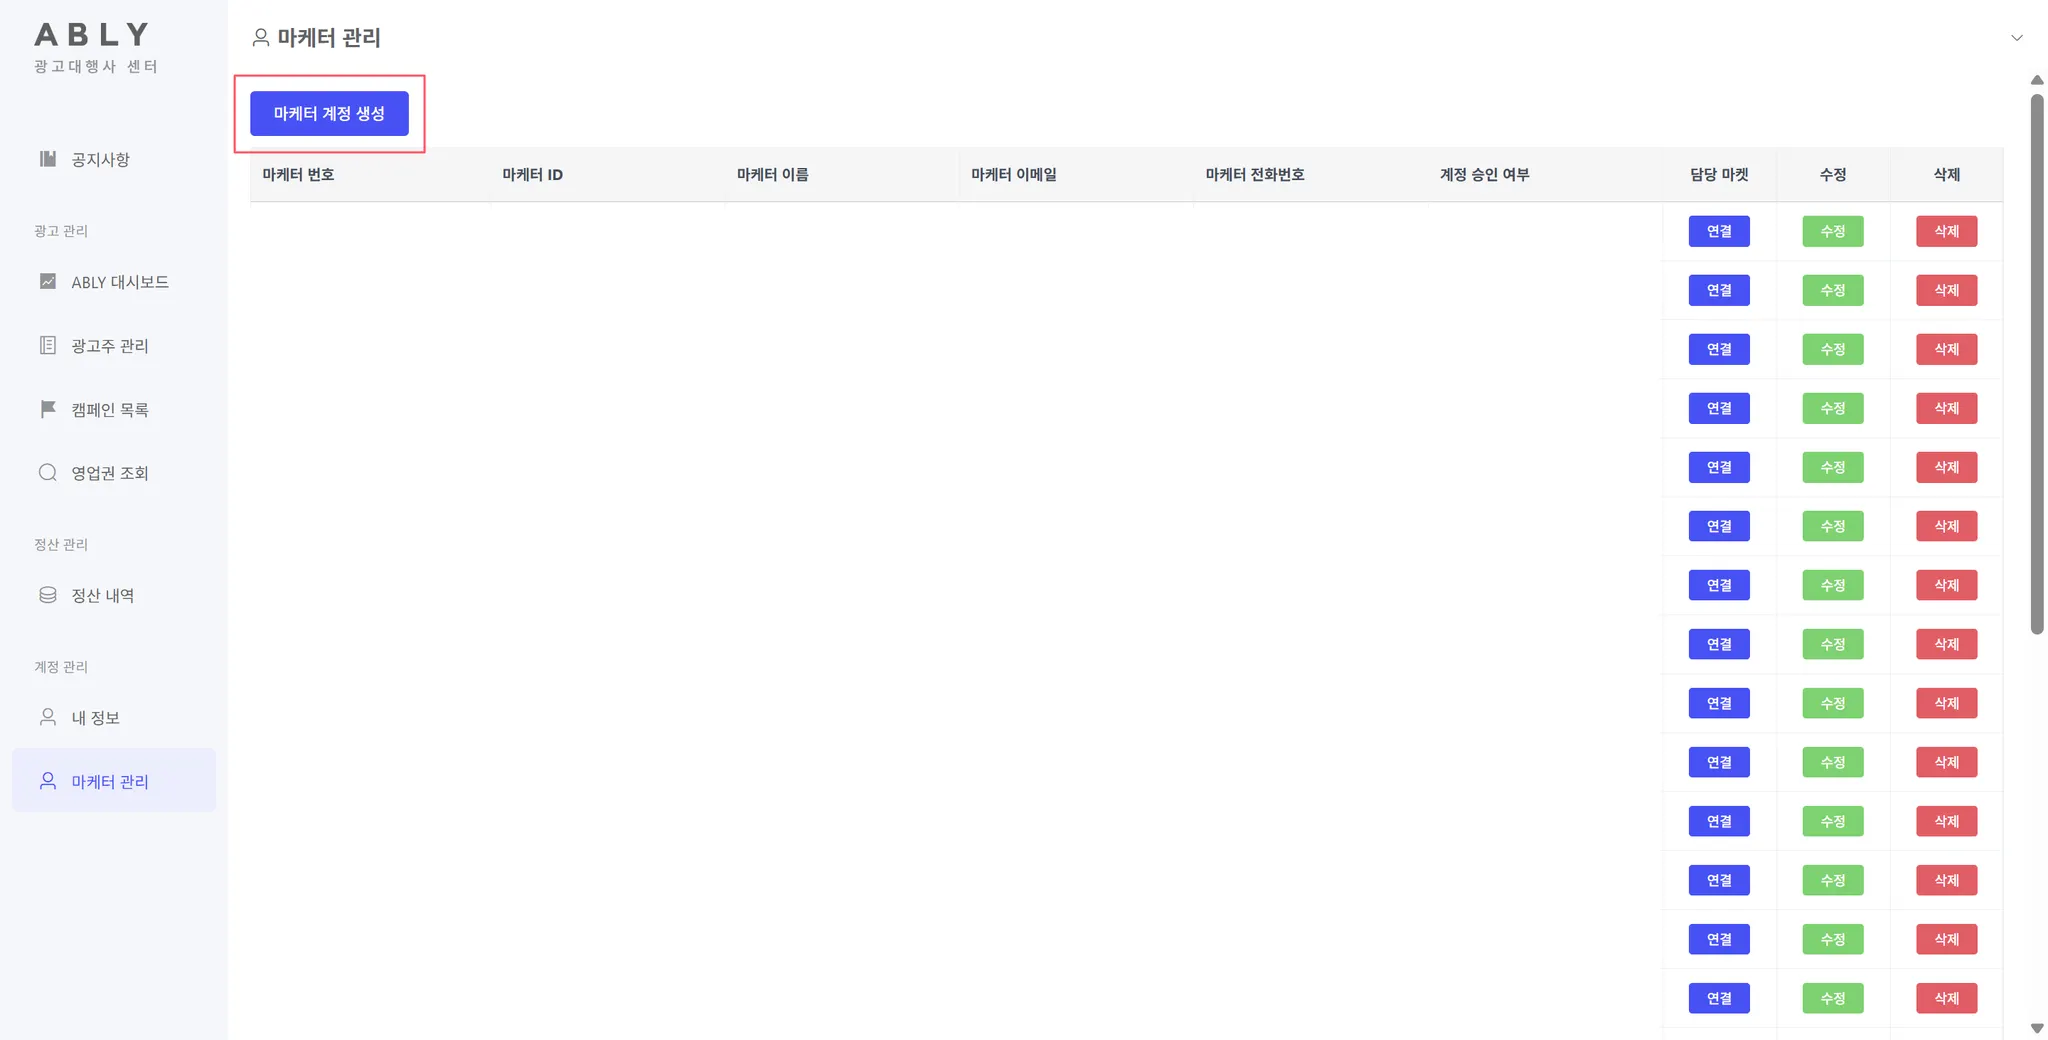Viewport: 2048px width, 1040px height.
Task: Select the 광고주 관리 document icon
Action: 47,345
